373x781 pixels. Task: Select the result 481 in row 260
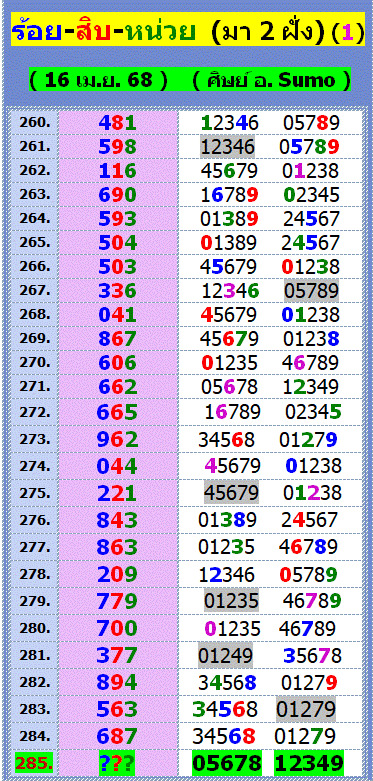(x=118, y=123)
